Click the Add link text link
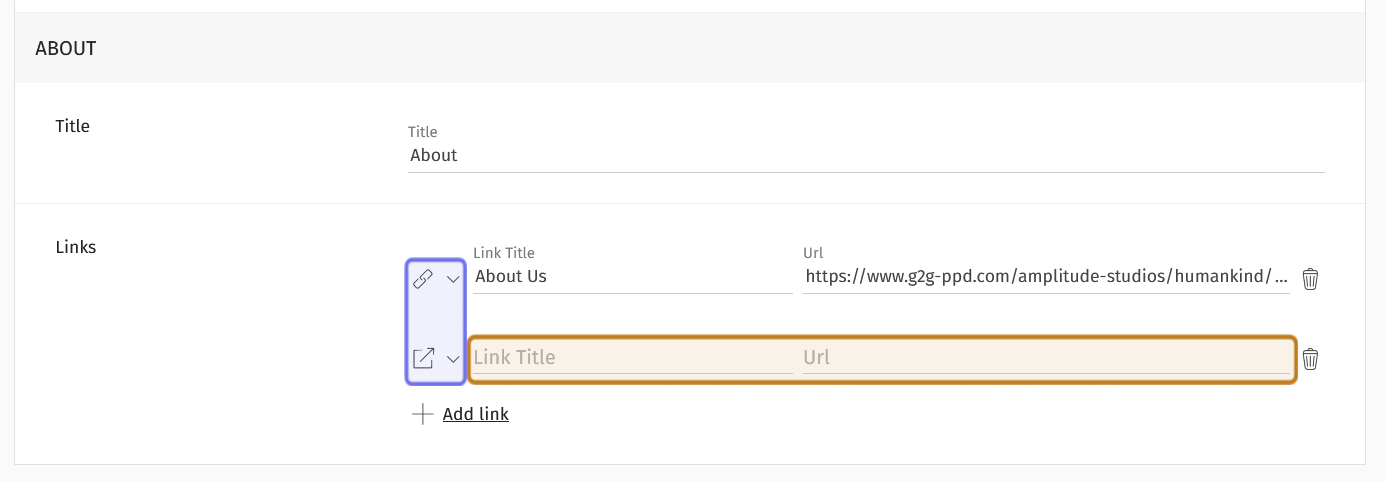Image resolution: width=1385 pixels, height=481 pixels. (476, 414)
